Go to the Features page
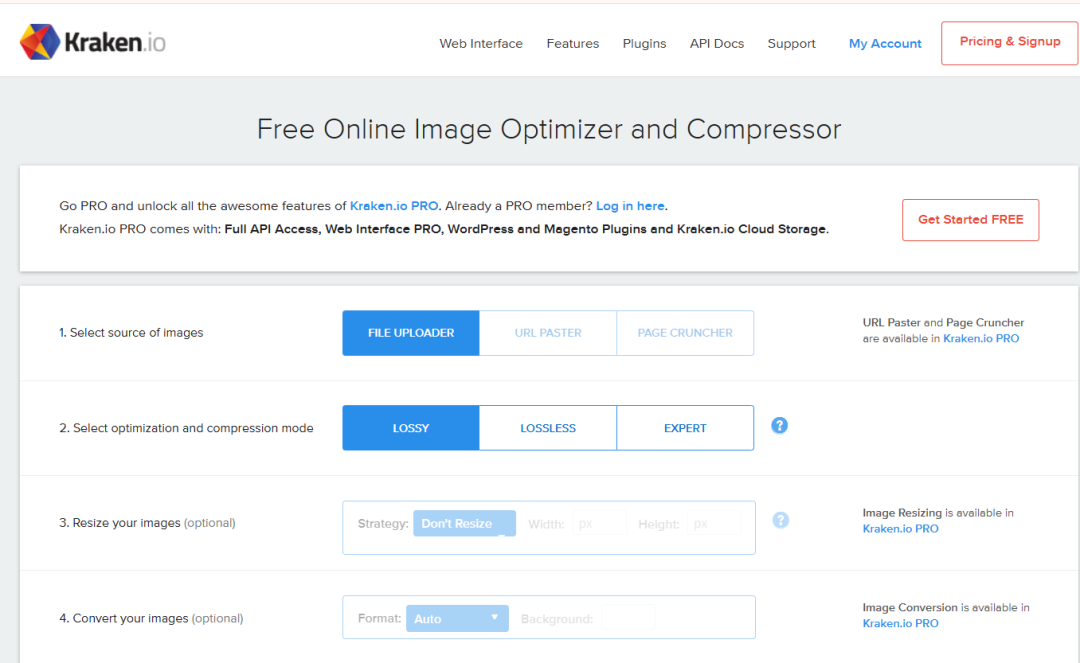Screen dimensions: 1080x663 click(x=572, y=43)
